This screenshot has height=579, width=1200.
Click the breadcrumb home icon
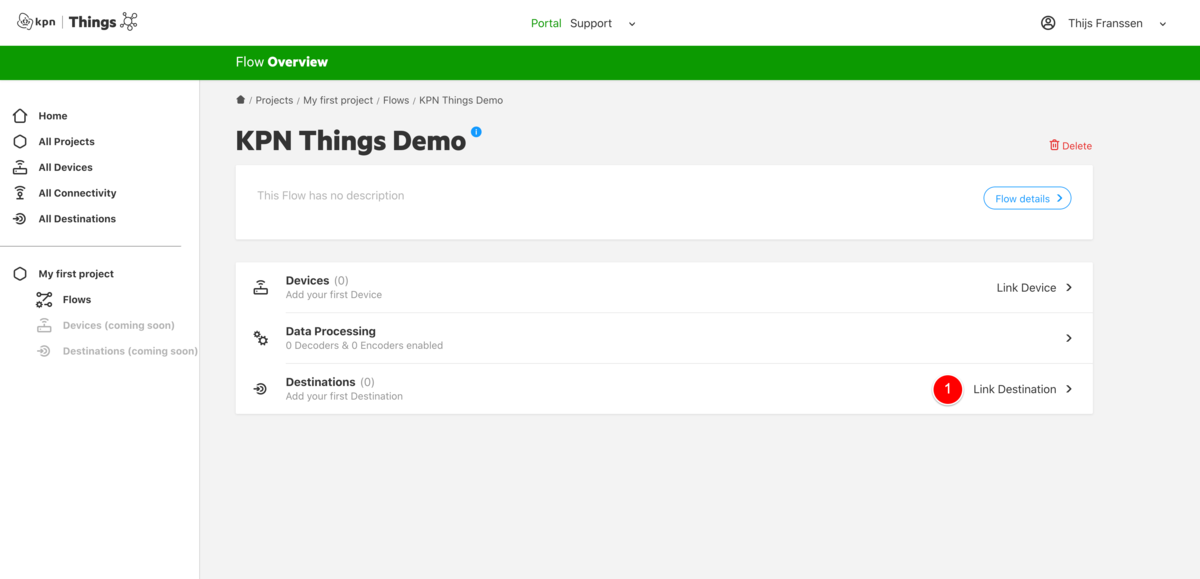pyautogui.click(x=240, y=100)
